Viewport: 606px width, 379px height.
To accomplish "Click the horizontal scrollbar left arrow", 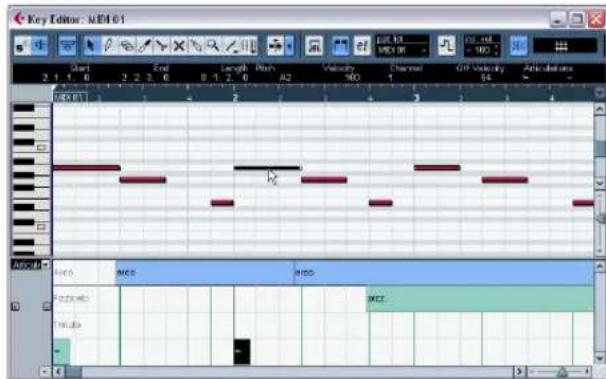I will tap(59, 372).
